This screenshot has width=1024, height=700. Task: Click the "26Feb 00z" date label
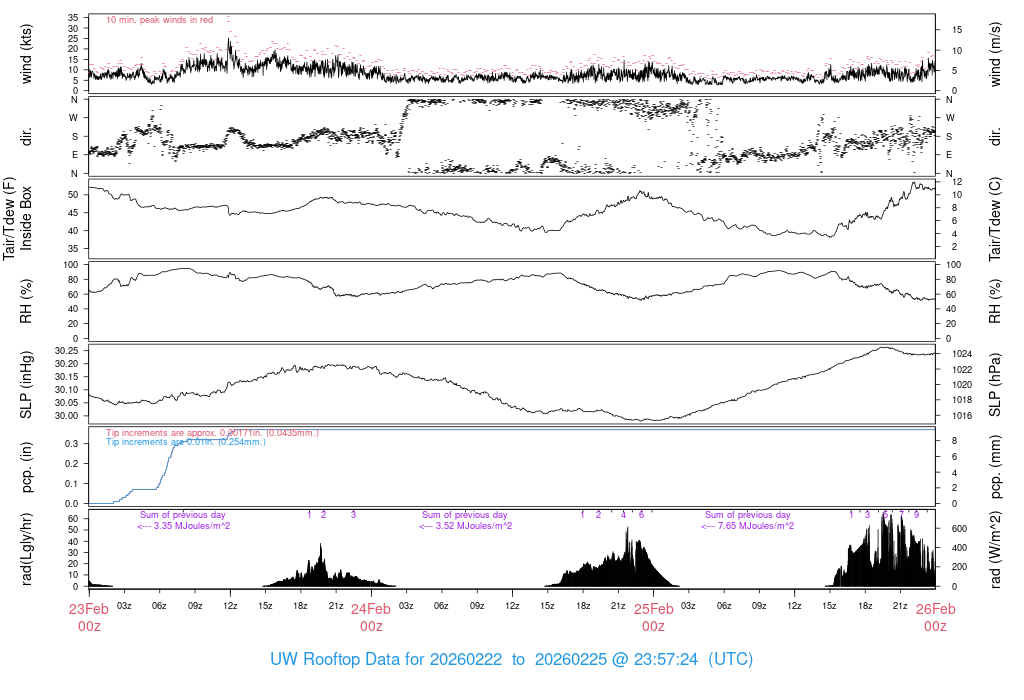[935, 618]
